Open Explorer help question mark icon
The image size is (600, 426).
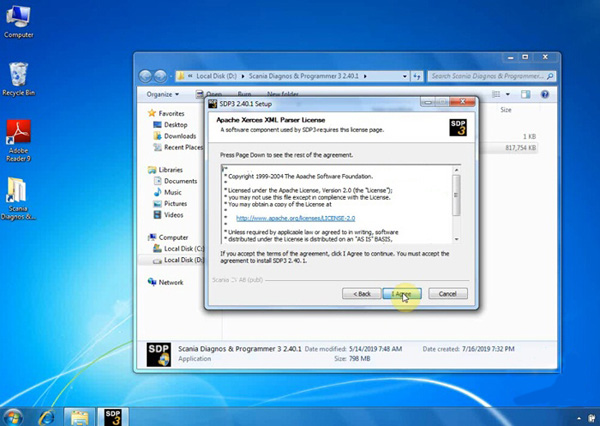pos(545,94)
